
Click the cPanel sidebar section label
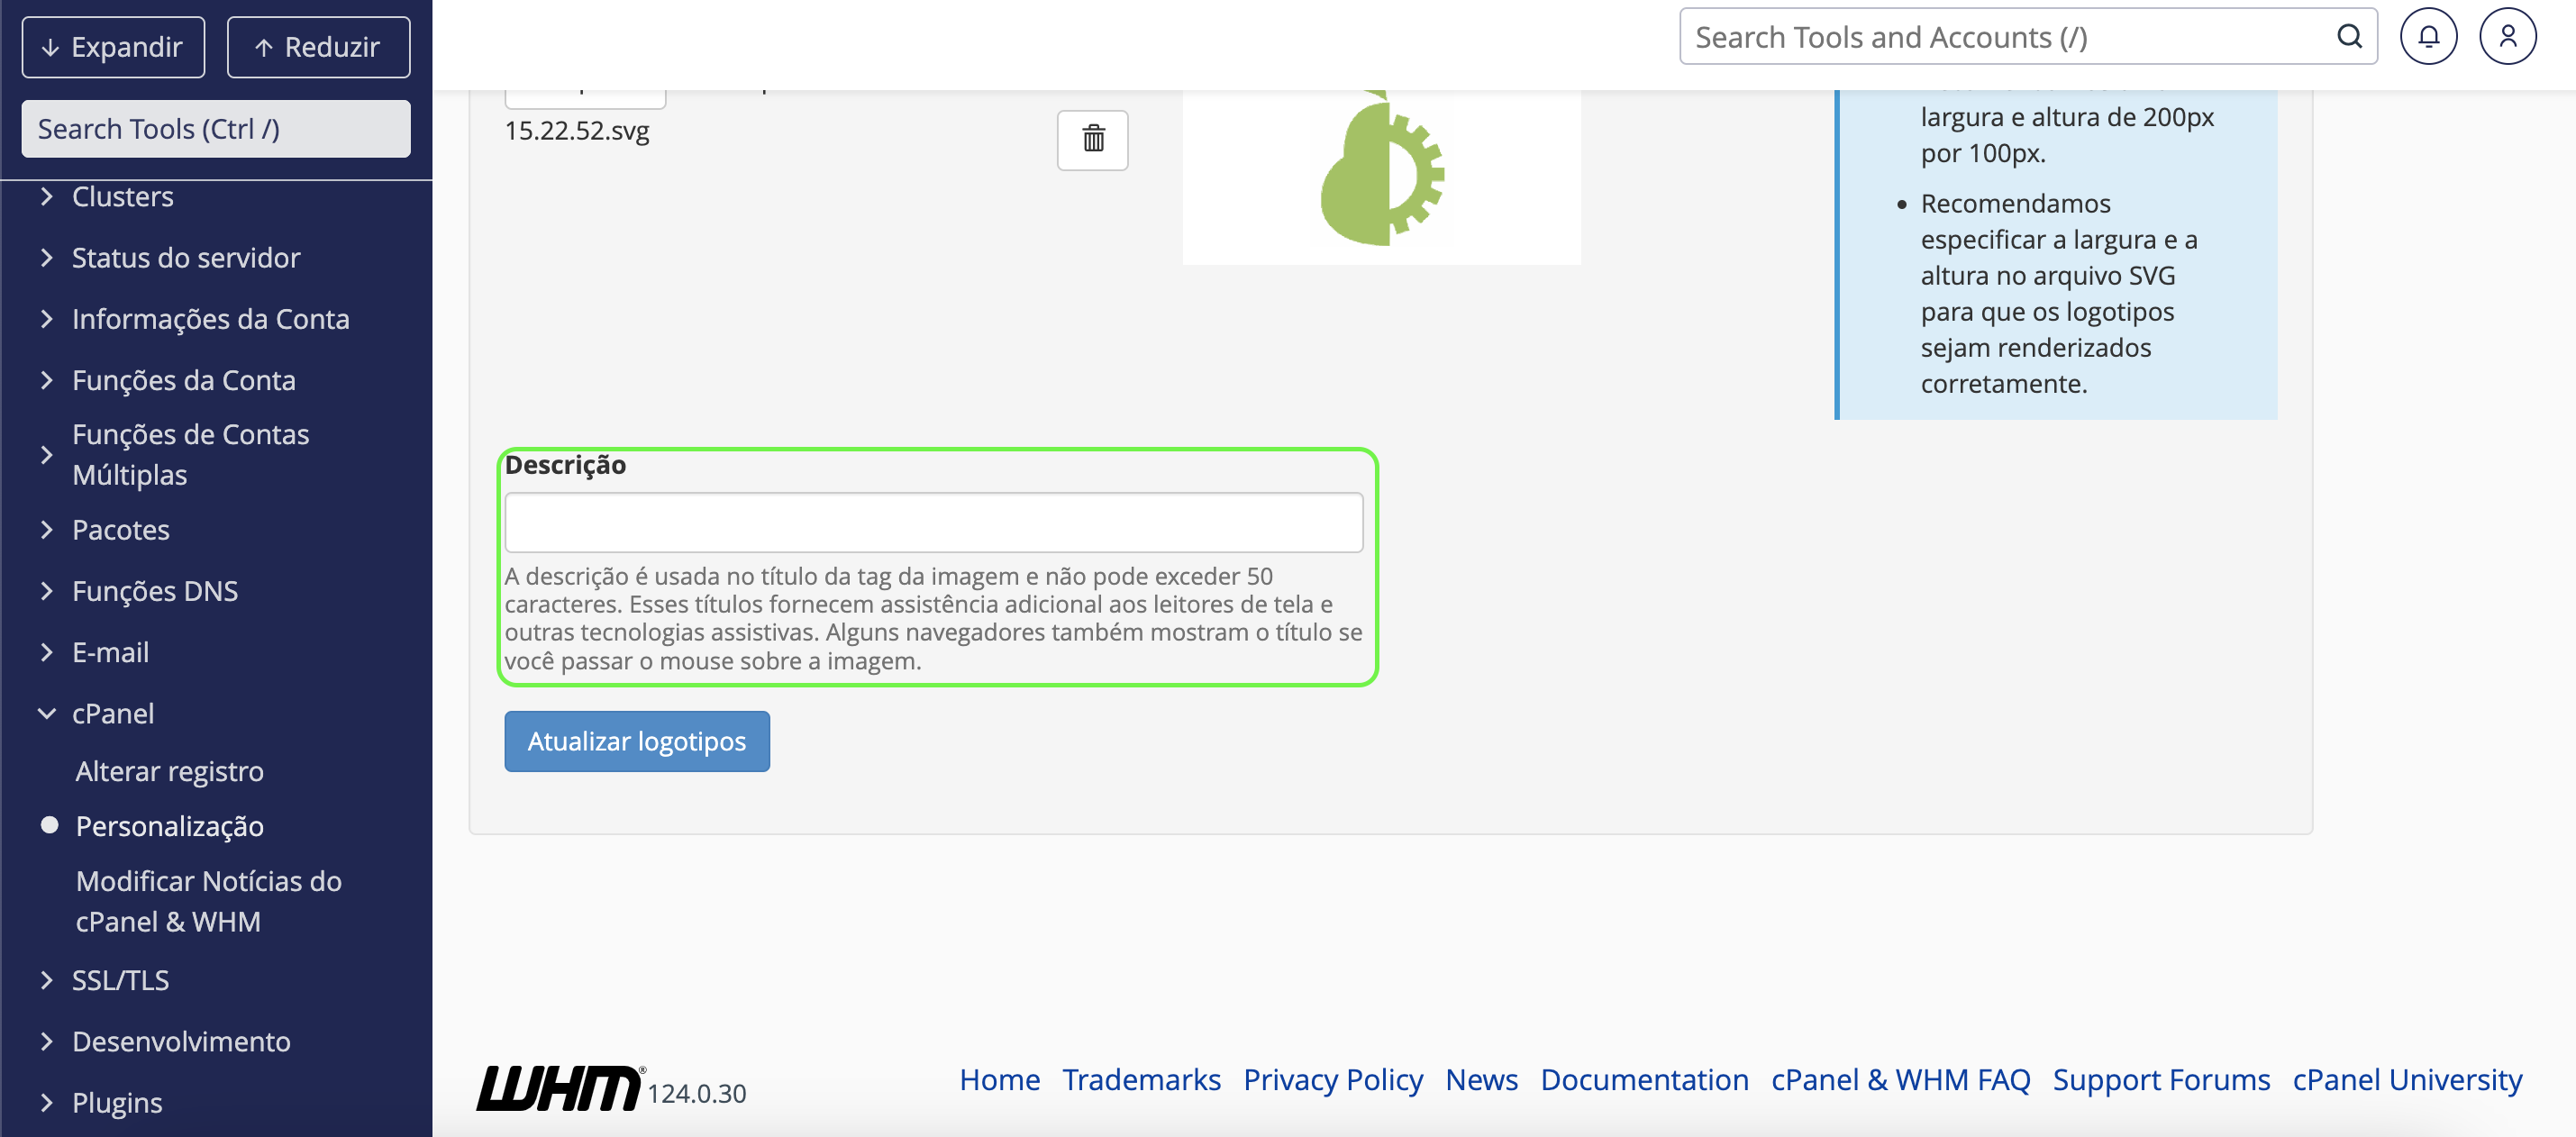tap(113, 714)
